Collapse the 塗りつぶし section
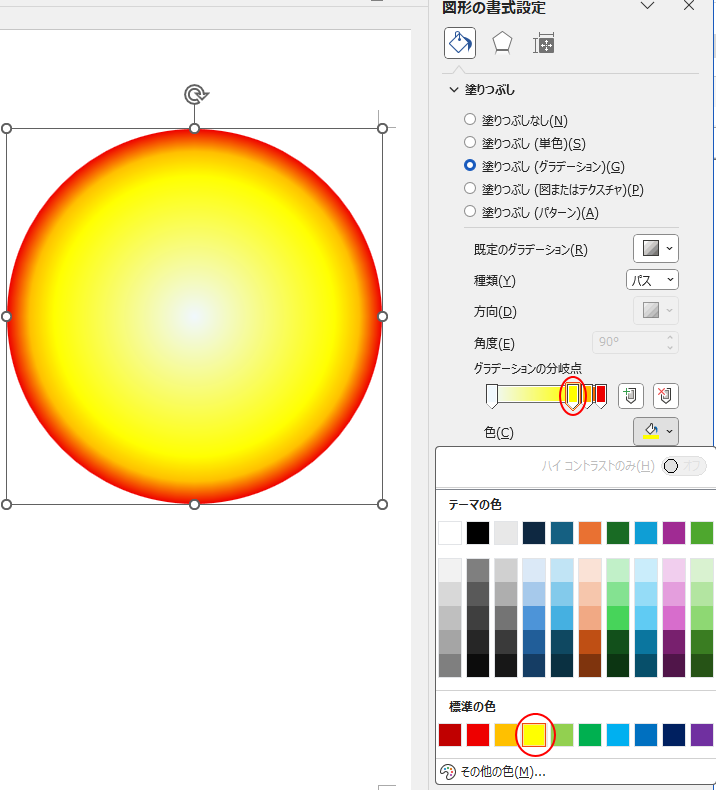Image resolution: width=716 pixels, height=790 pixels. click(453, 90)
